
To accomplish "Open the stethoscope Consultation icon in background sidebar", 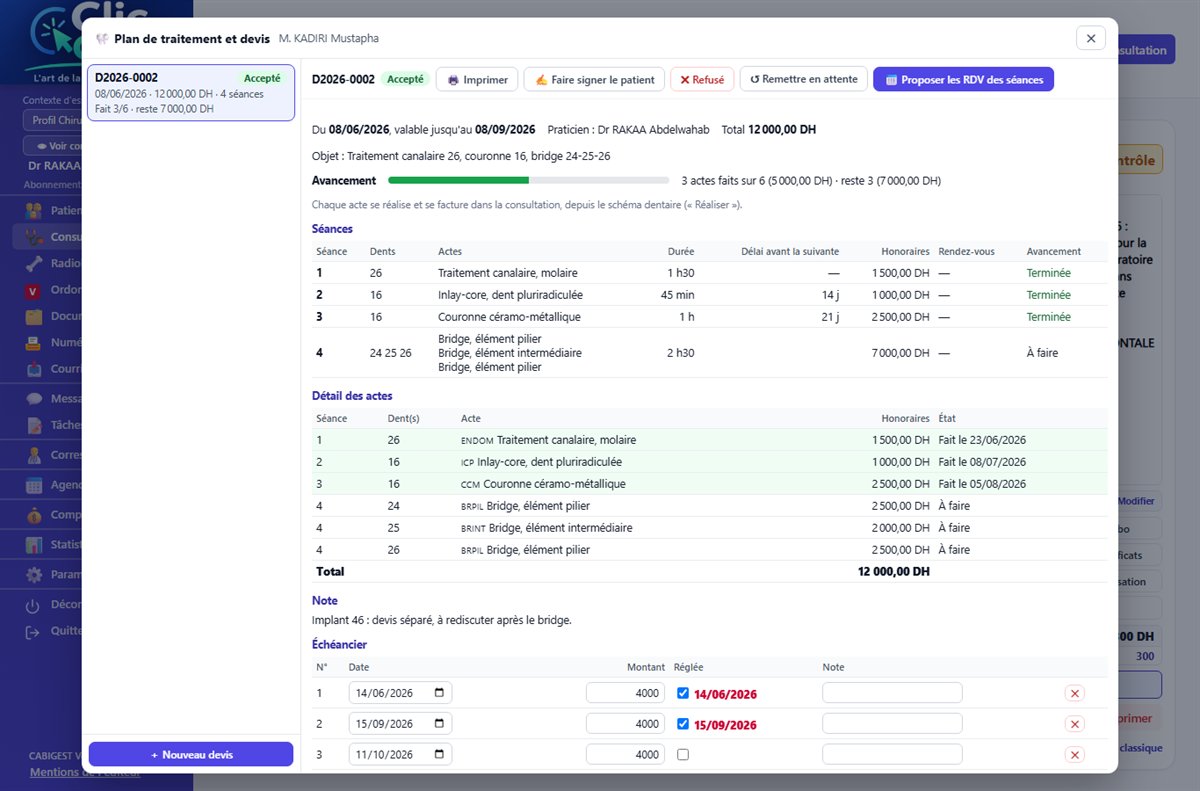I will click(x=34, y=237).
